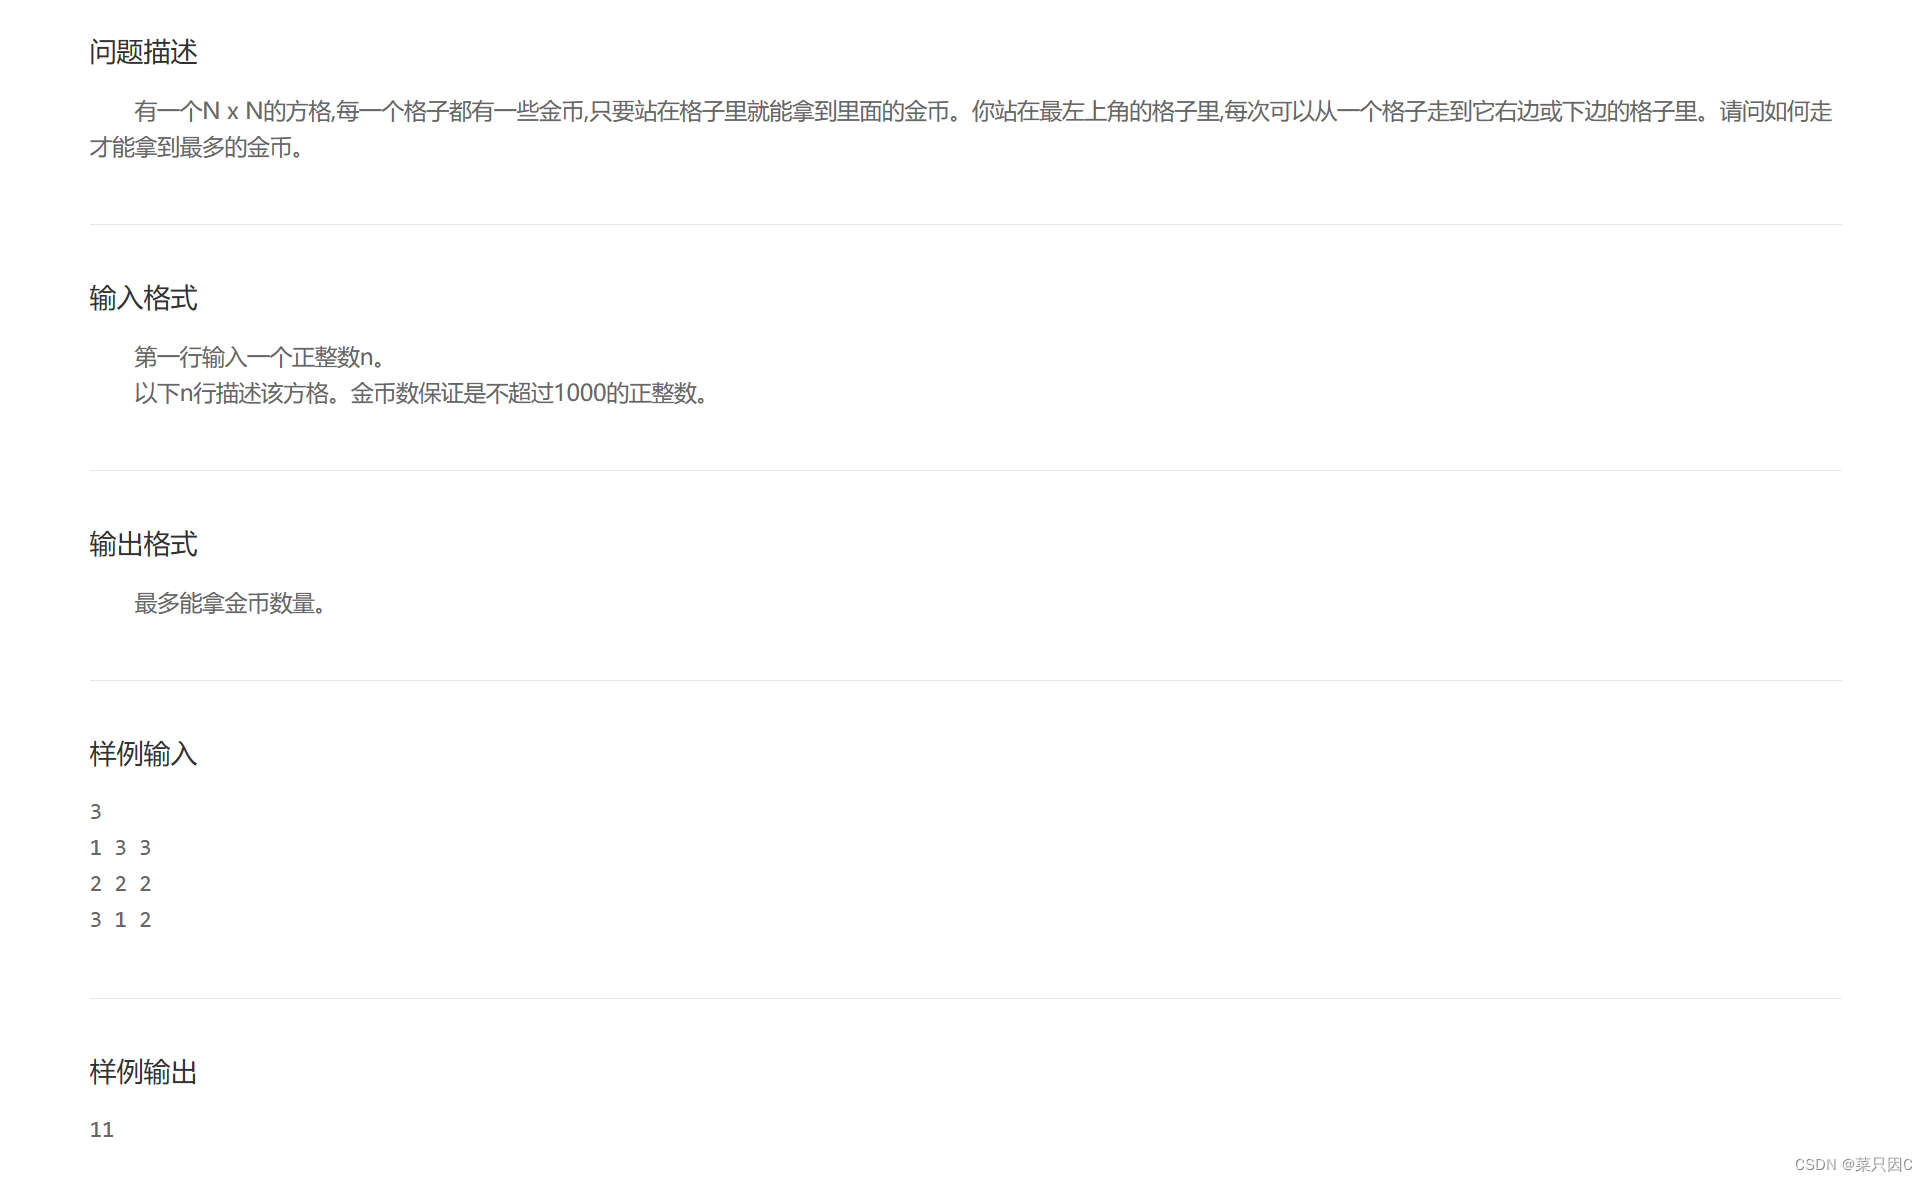Screen dimensions: 1928x1181
Task: Click the sample output value '11'
Action: pos(102,1130)
